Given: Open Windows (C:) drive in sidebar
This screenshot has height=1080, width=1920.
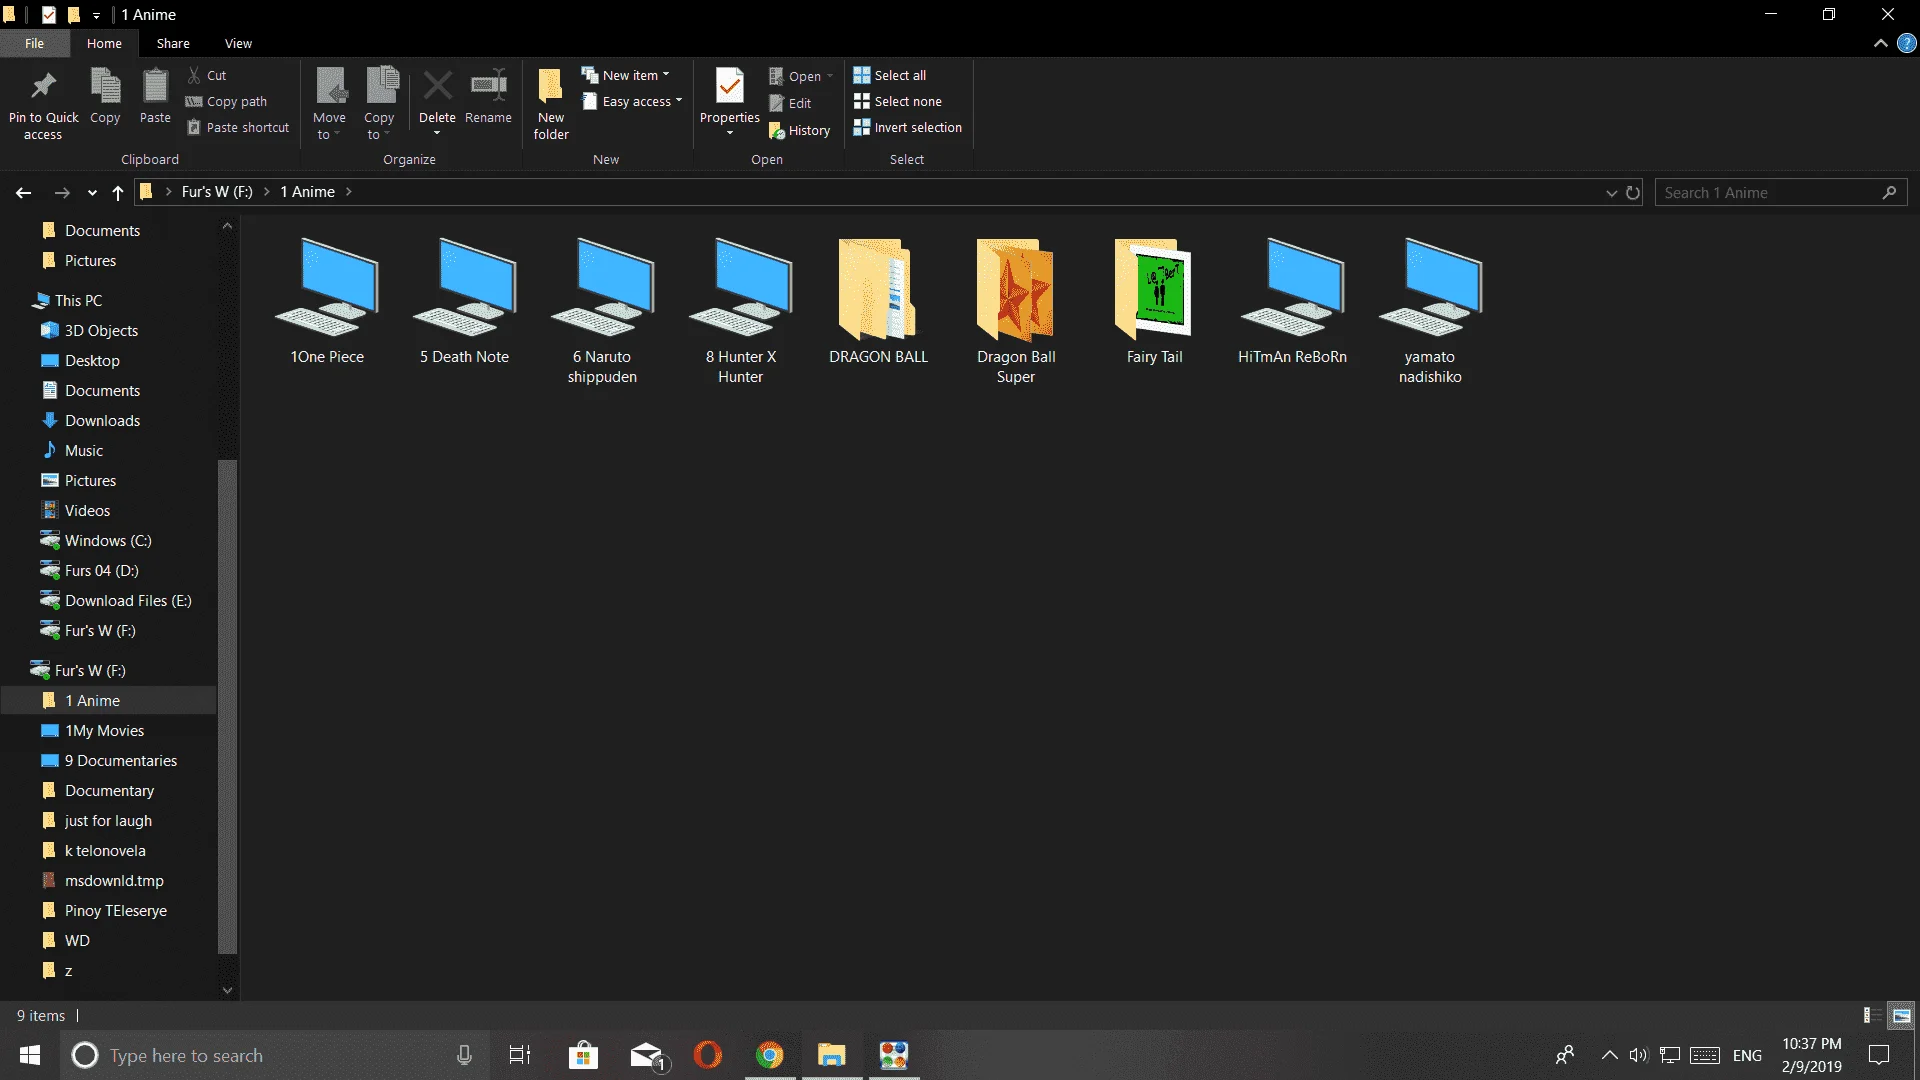Looking at the screenshot, I should 108,540.
